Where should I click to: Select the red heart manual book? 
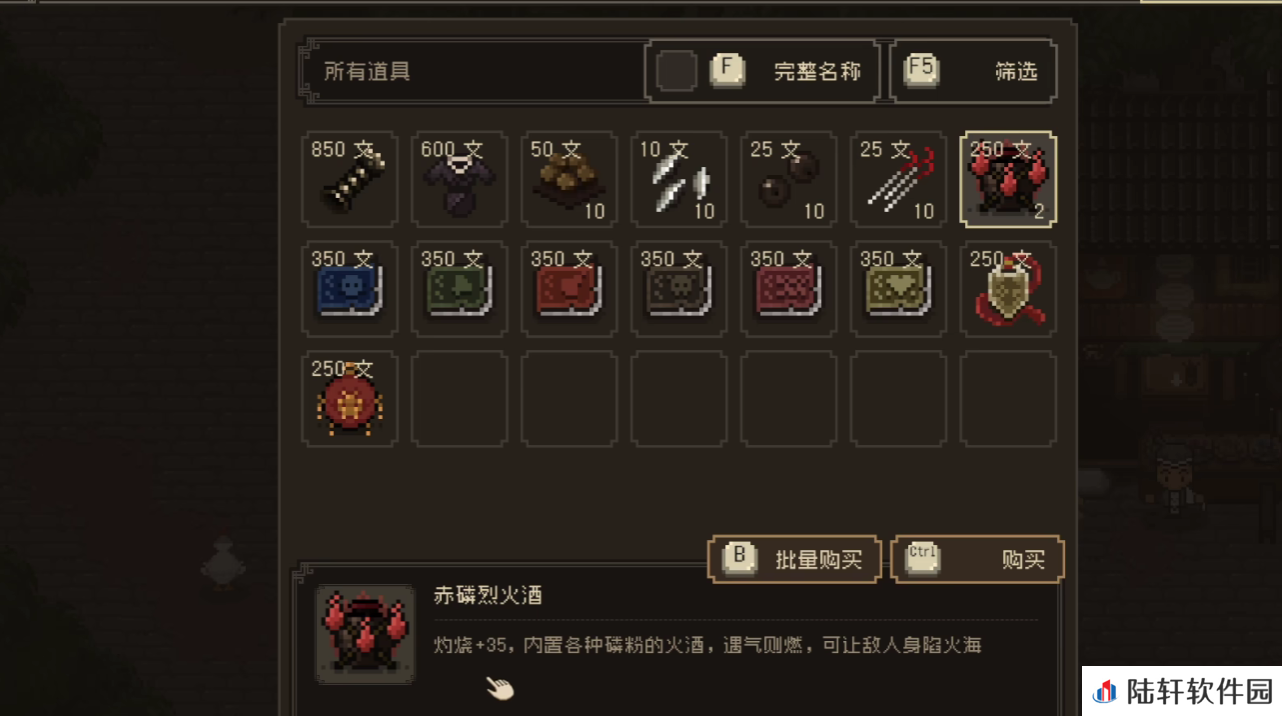pos(569,289)
